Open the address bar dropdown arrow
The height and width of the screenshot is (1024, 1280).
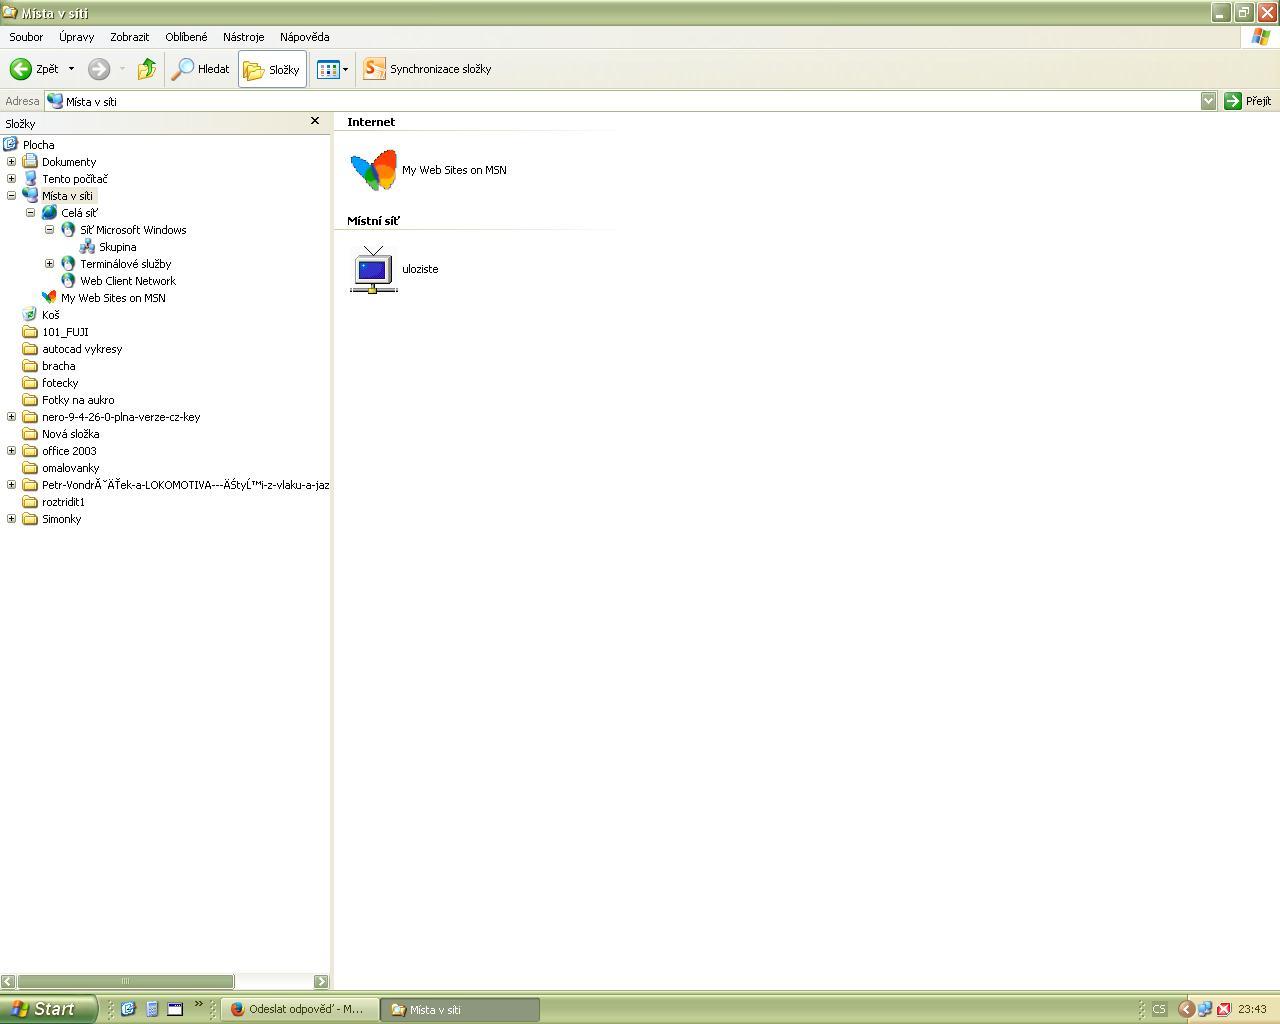(x=1208, y=101)
